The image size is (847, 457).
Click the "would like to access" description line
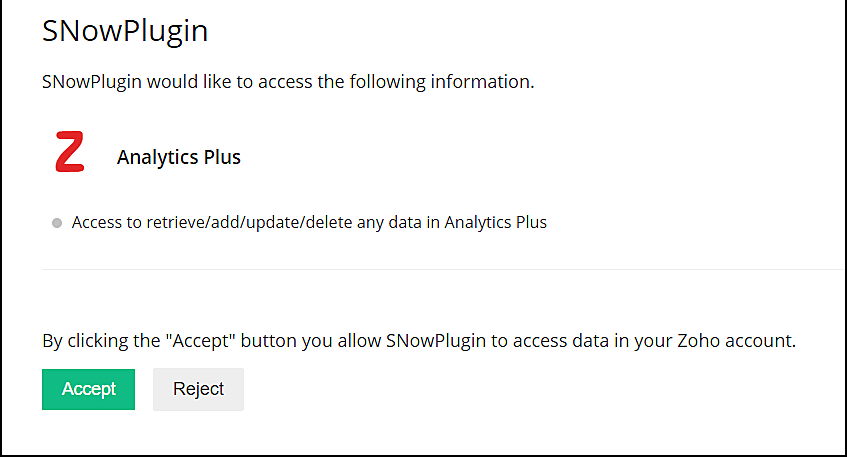click(x=288, y=82)
